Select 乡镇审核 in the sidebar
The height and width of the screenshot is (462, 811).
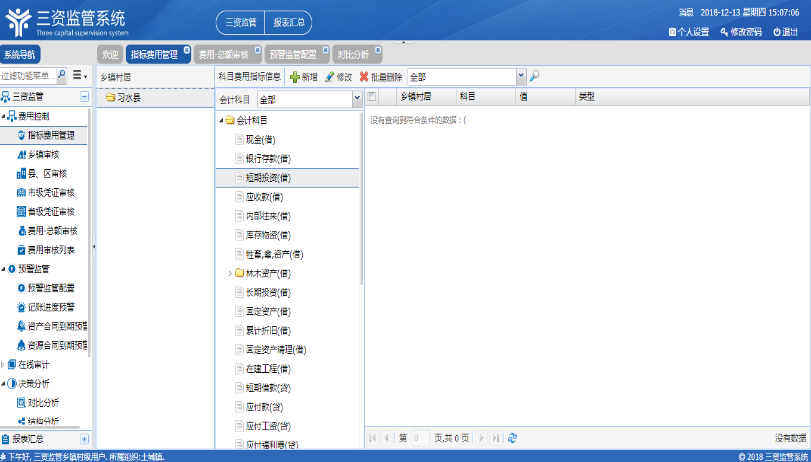coord(44,154)
